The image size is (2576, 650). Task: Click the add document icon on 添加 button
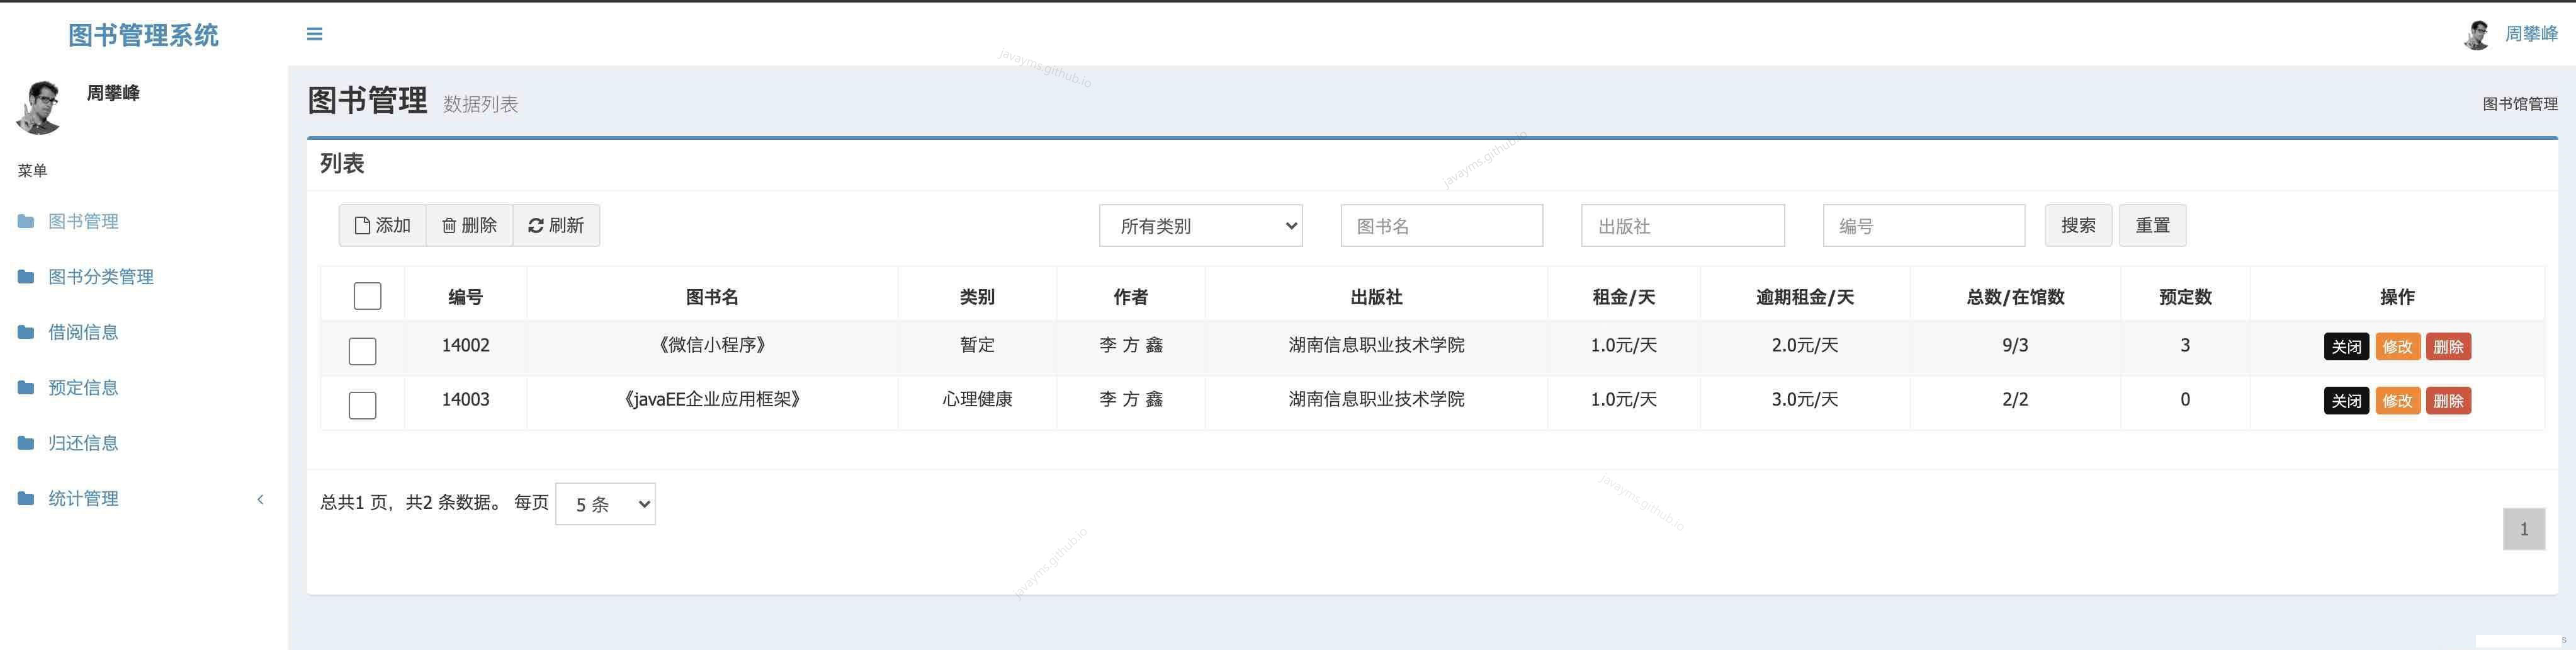point(362,225)
